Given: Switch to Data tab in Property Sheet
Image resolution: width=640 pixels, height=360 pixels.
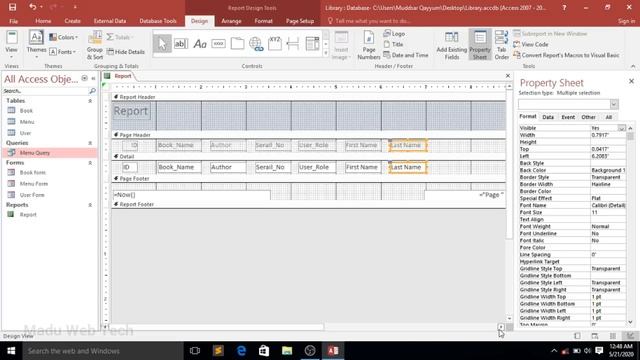Looking at the screenshot, I should pyautogui.click(x=548, y=118).
